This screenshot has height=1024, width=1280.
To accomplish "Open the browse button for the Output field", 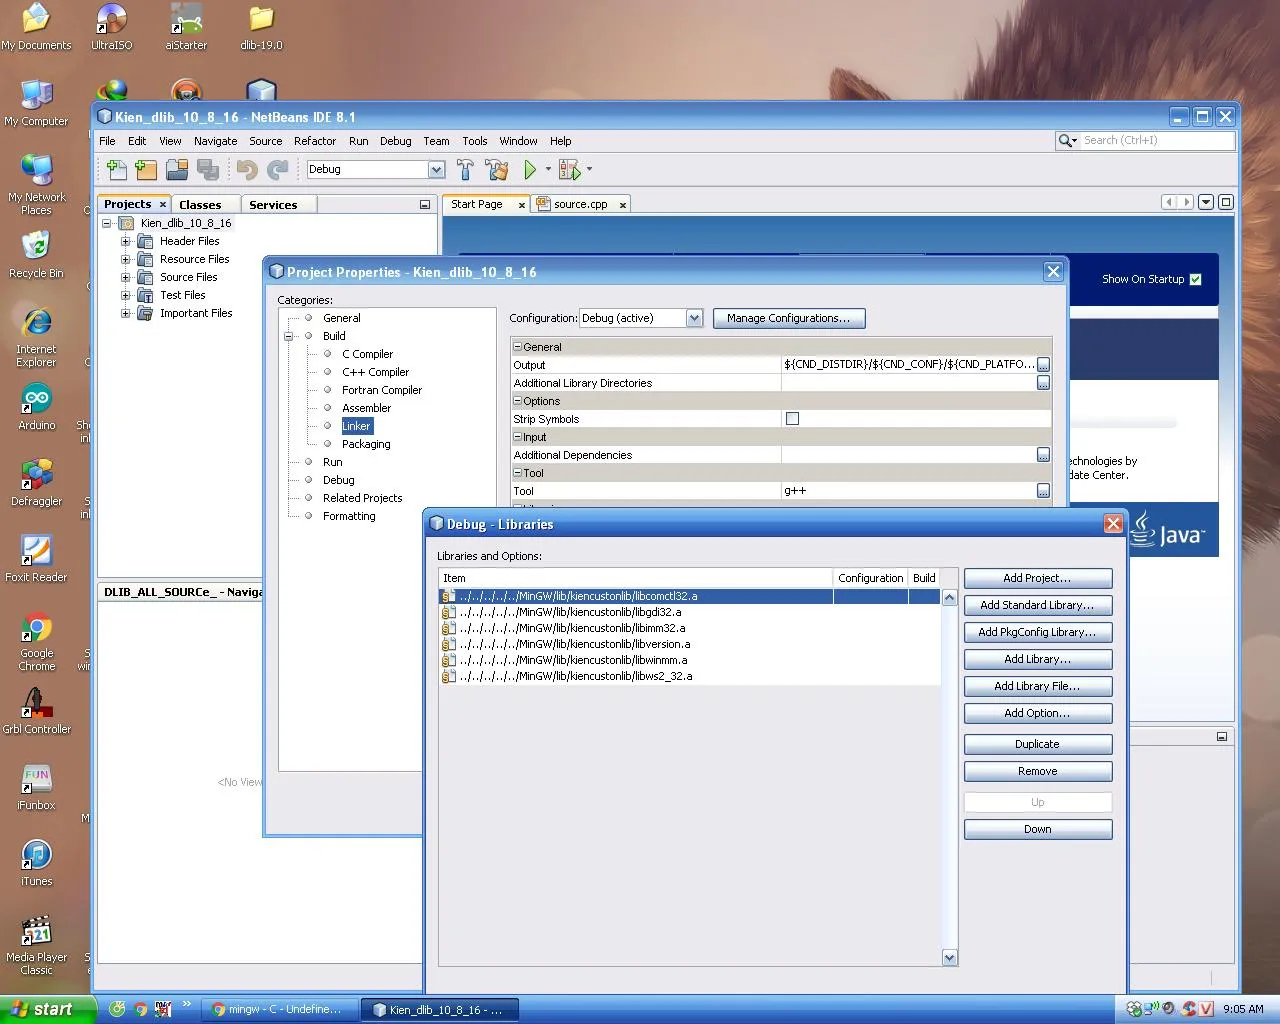I will tap(1043, 365).
